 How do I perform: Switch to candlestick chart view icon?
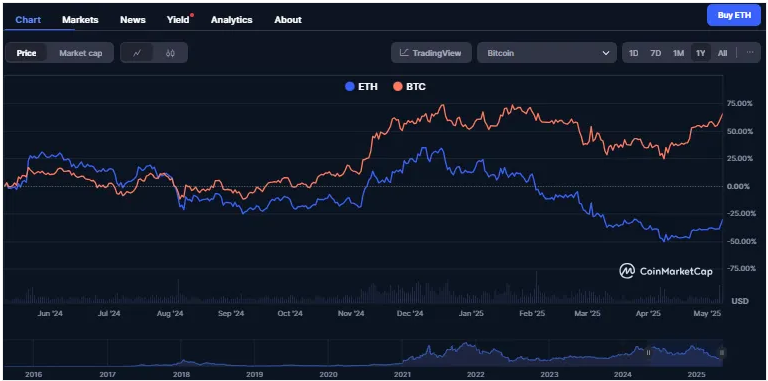[170, 53]
